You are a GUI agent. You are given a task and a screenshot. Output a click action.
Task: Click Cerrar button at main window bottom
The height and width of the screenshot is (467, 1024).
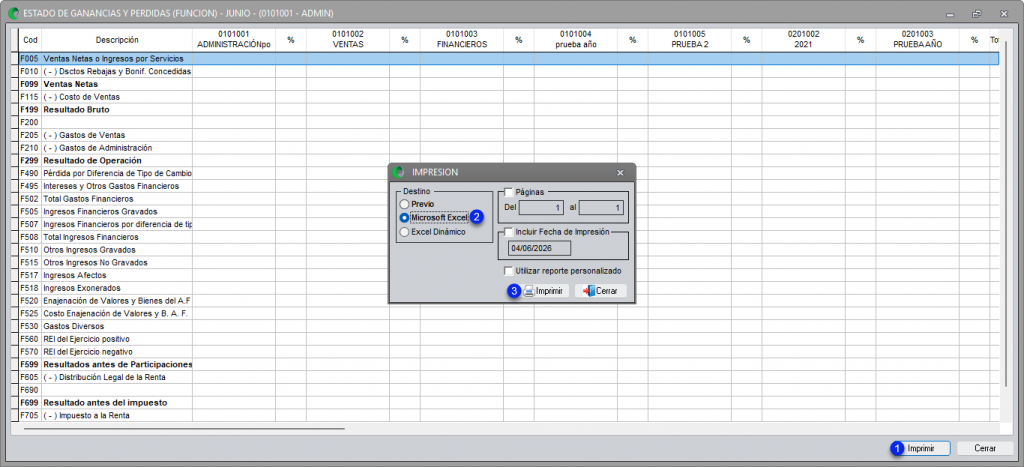tap(985, 449)
